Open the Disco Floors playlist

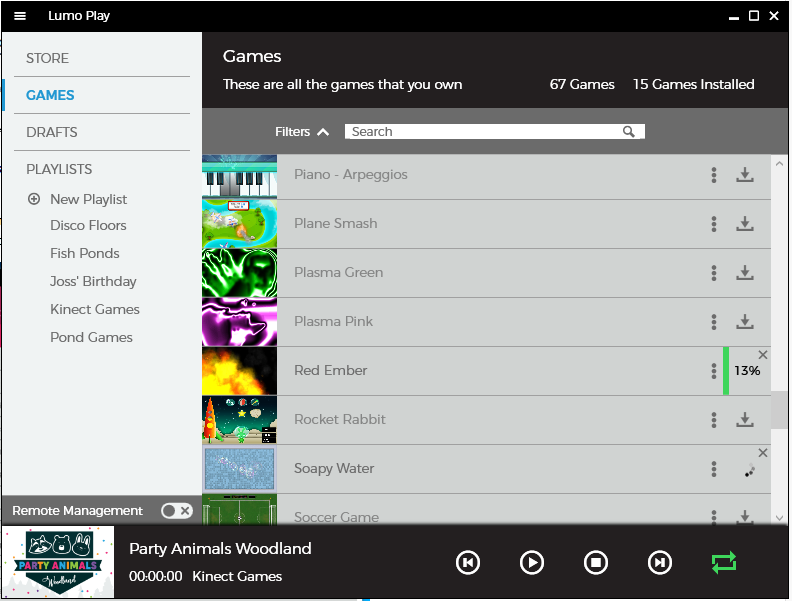(x=88, y=225)
